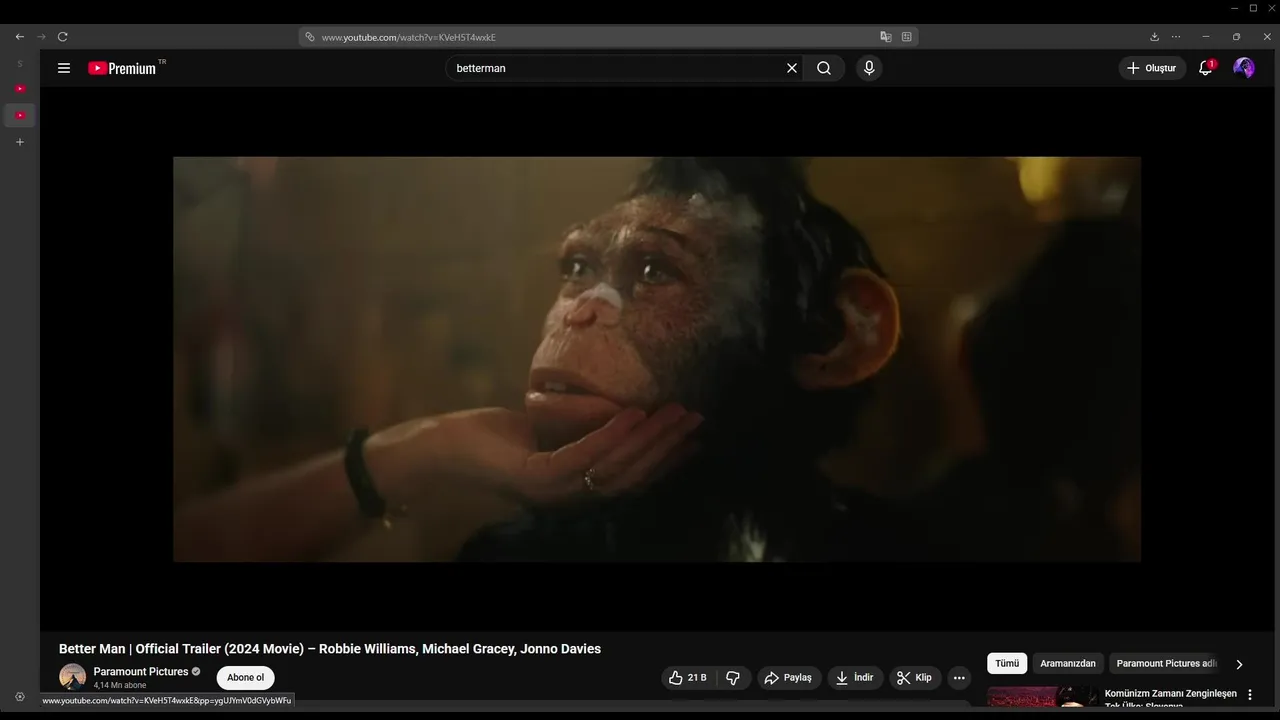This screenshot has height=720, width=1280.
Task: Download the video with İndir
Action: click(x=855, y=678)
